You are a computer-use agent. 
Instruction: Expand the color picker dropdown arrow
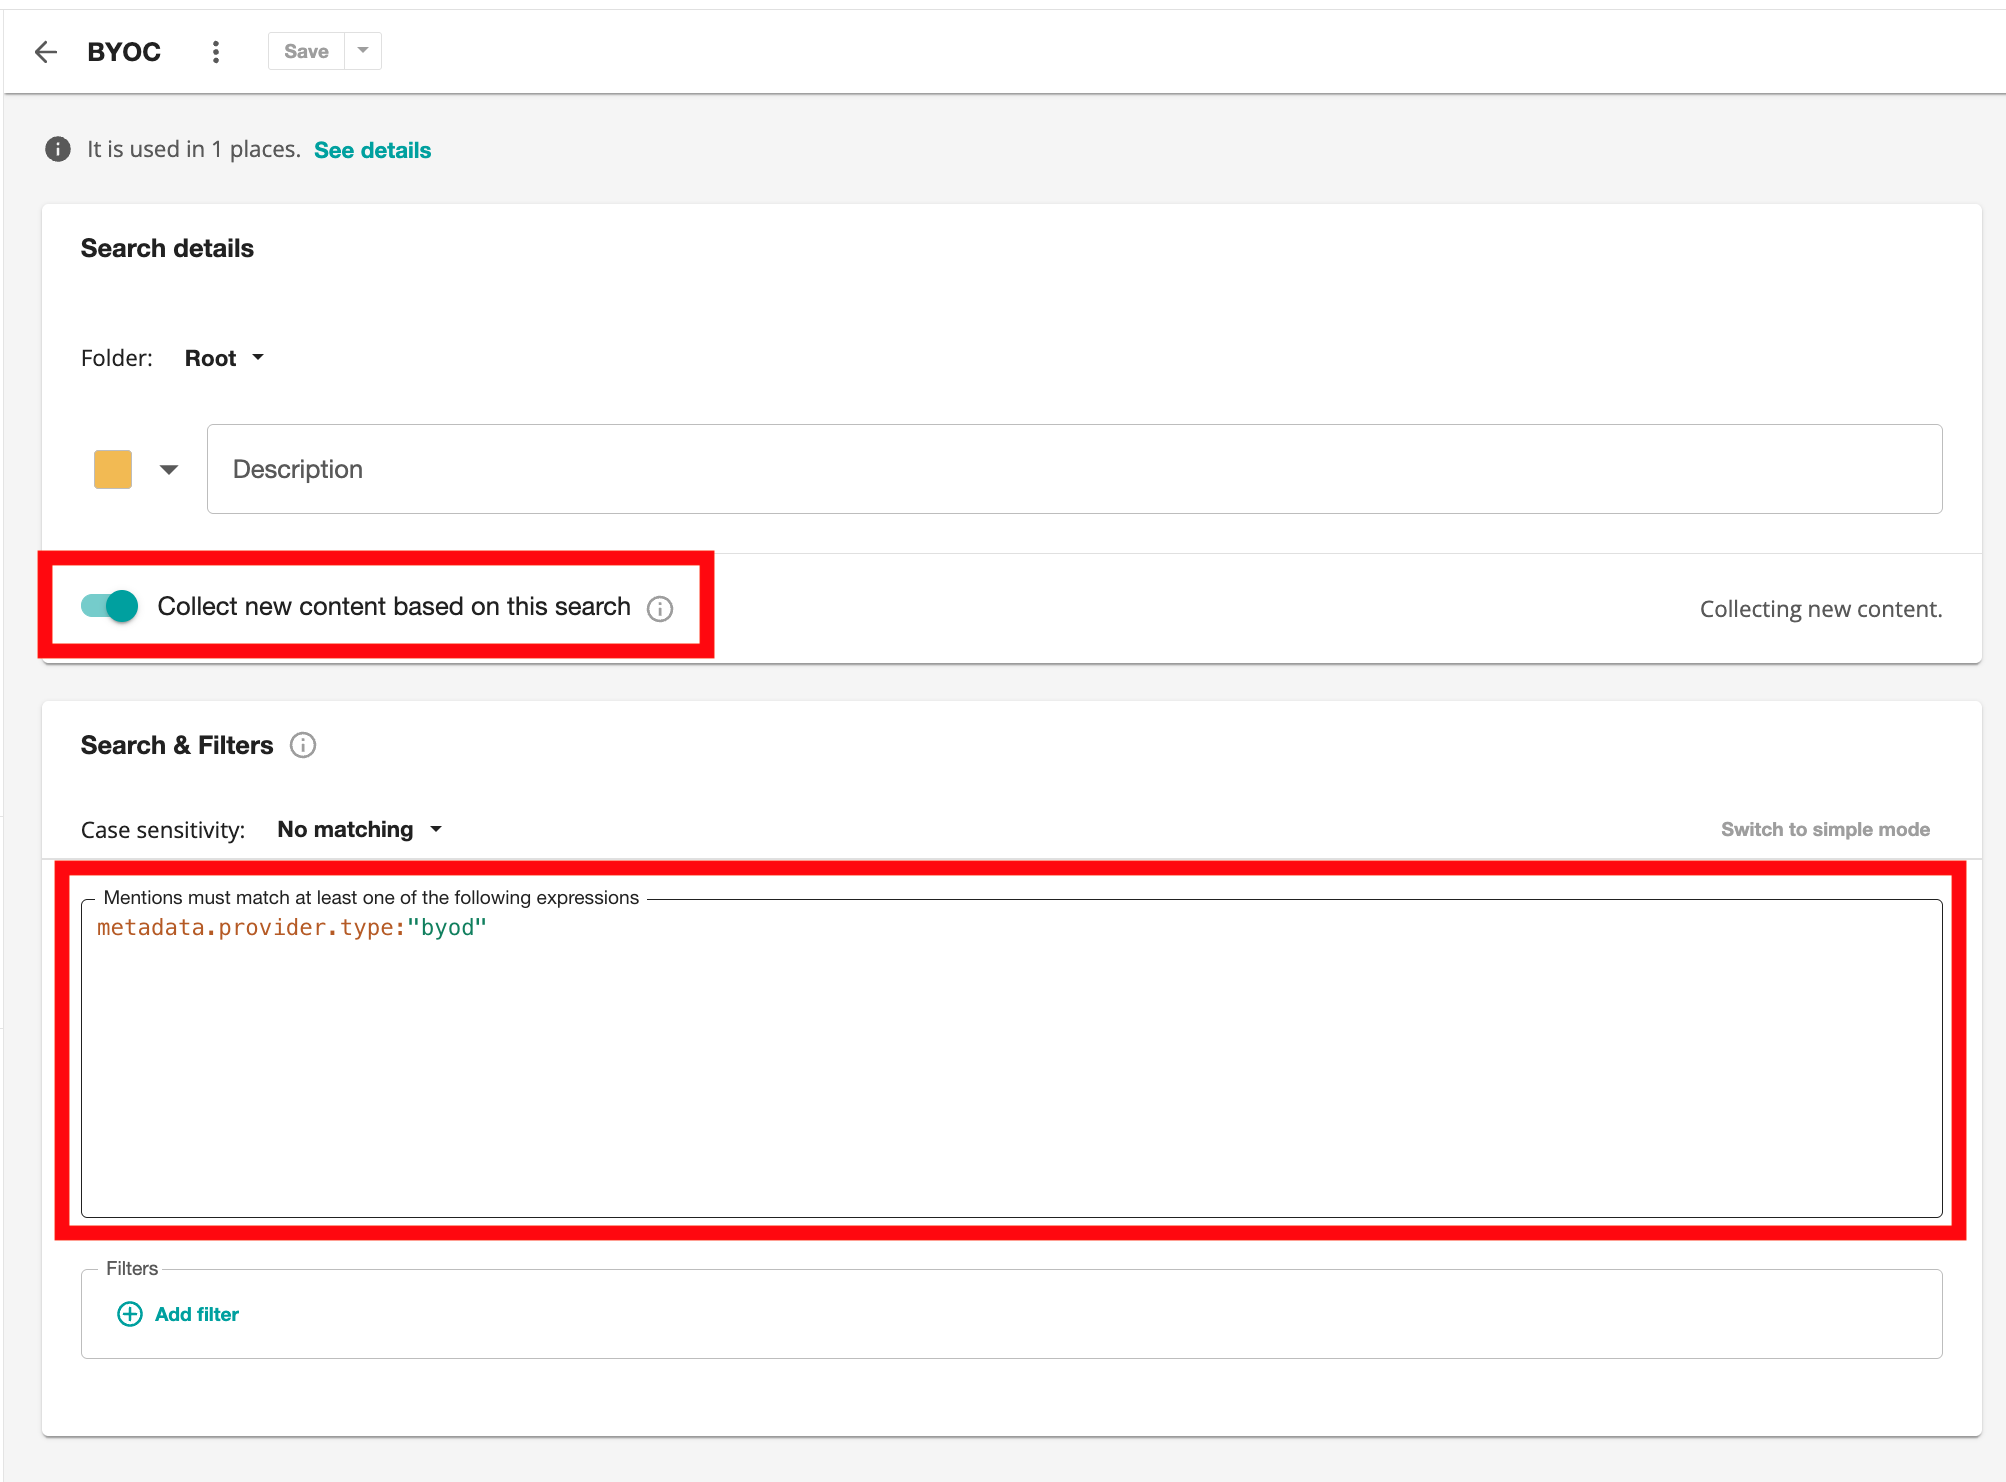coord(169,469)
